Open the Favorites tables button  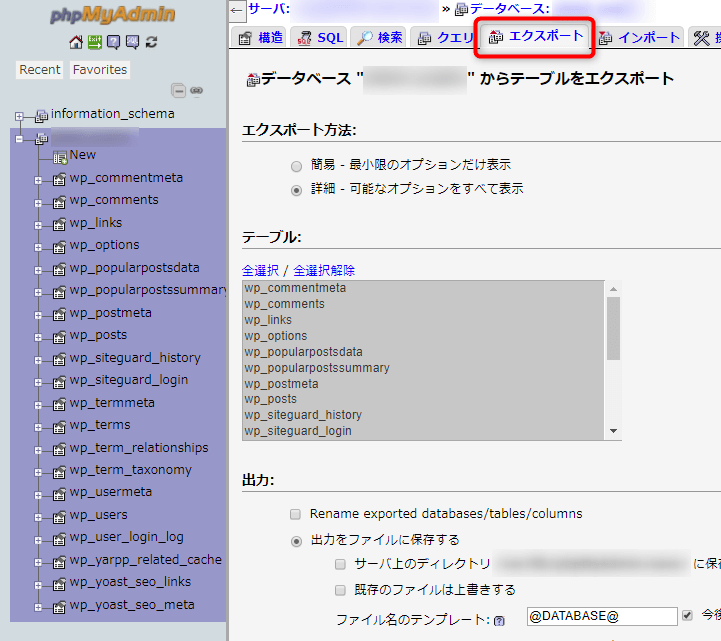tap(100, 69)
